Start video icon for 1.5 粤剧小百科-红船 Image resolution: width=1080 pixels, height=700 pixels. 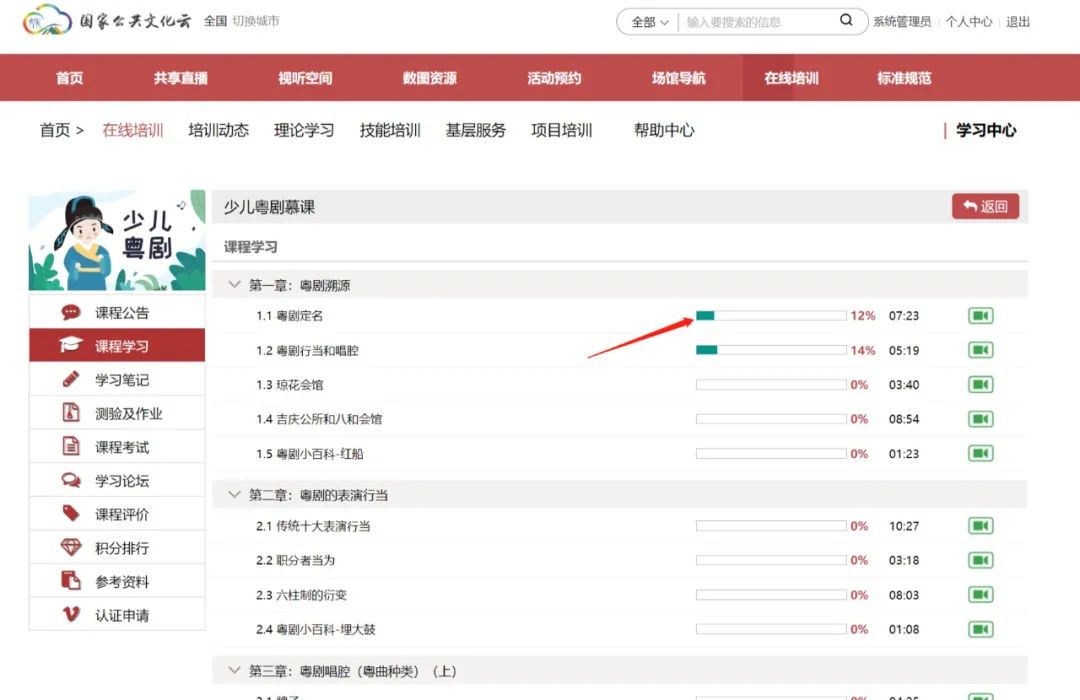pyautogui.click(x=980, y=453)
